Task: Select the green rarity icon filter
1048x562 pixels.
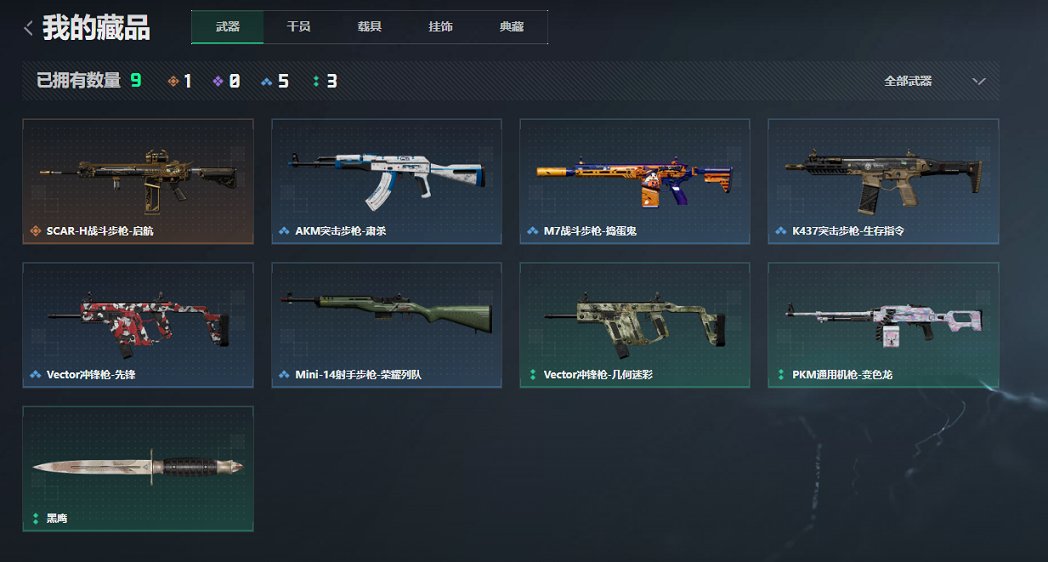Action: [315, 82]
